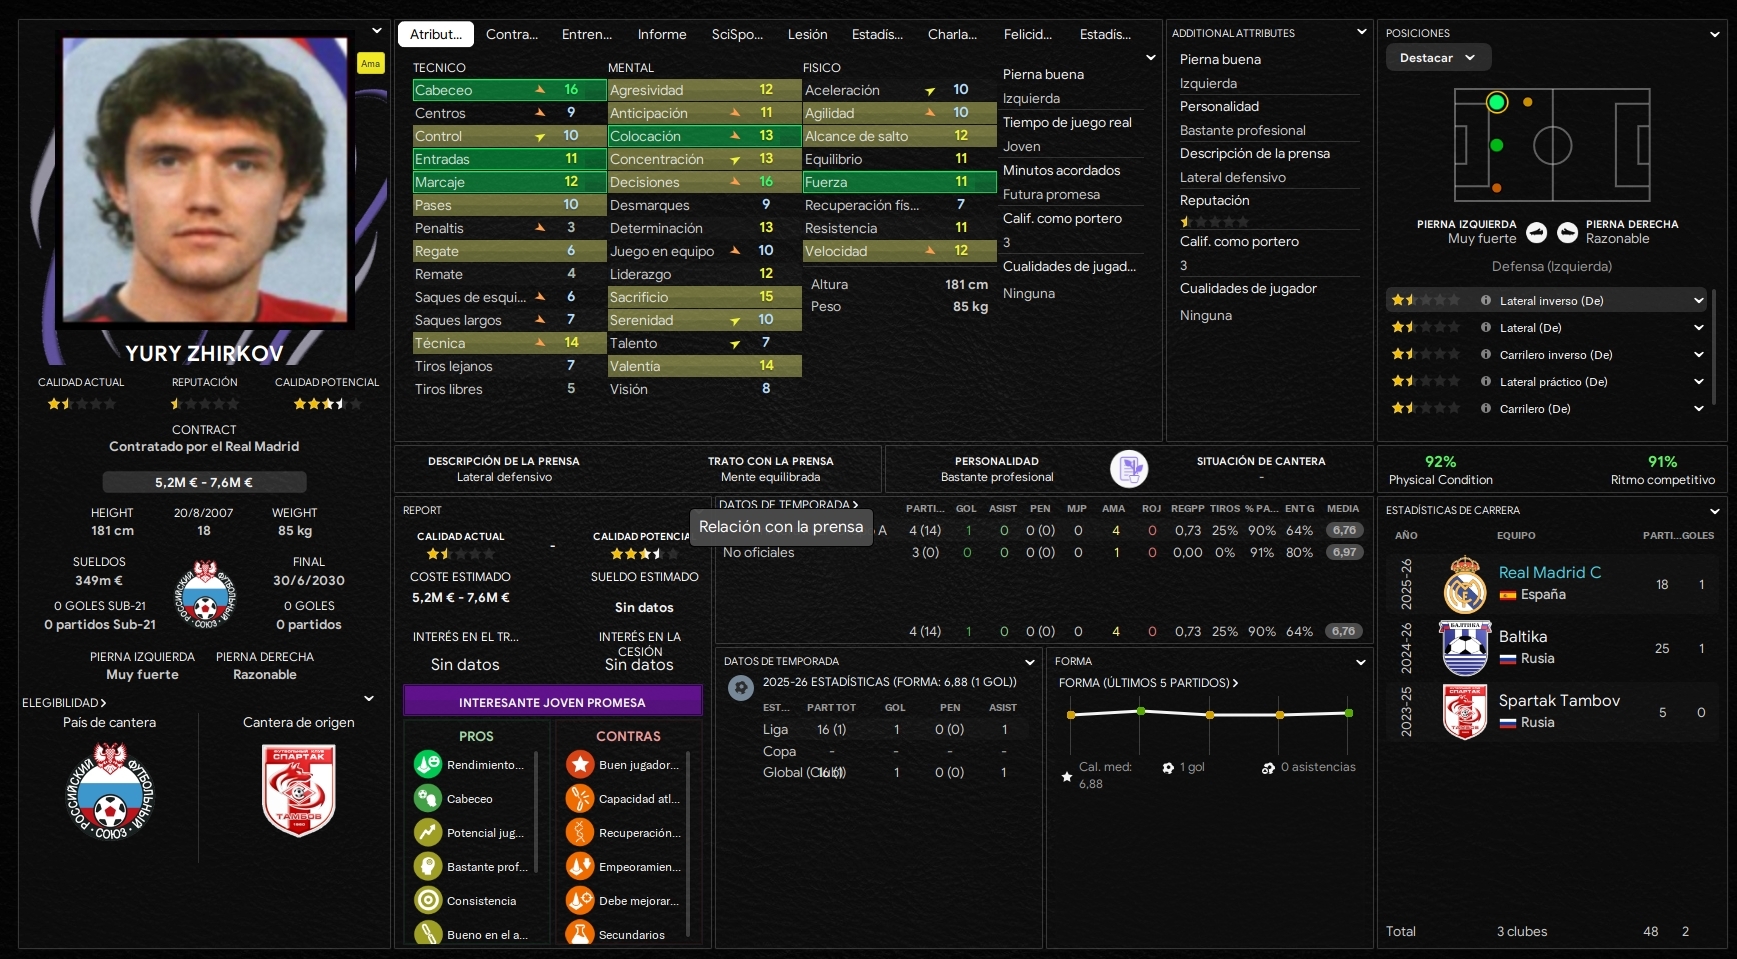Go to the SciSpo... tab
This screenshot has width=1737, height=959.
click(x=737, y=34)
